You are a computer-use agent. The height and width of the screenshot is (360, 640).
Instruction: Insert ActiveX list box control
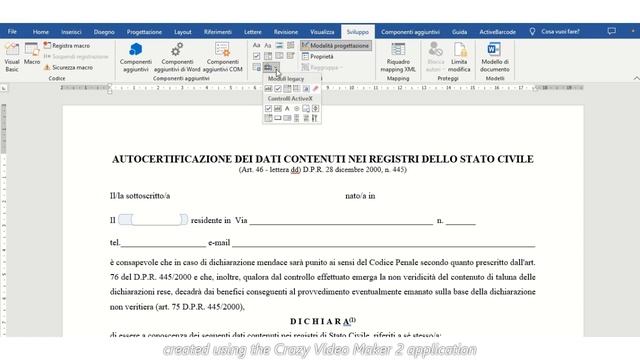point(287,118)
